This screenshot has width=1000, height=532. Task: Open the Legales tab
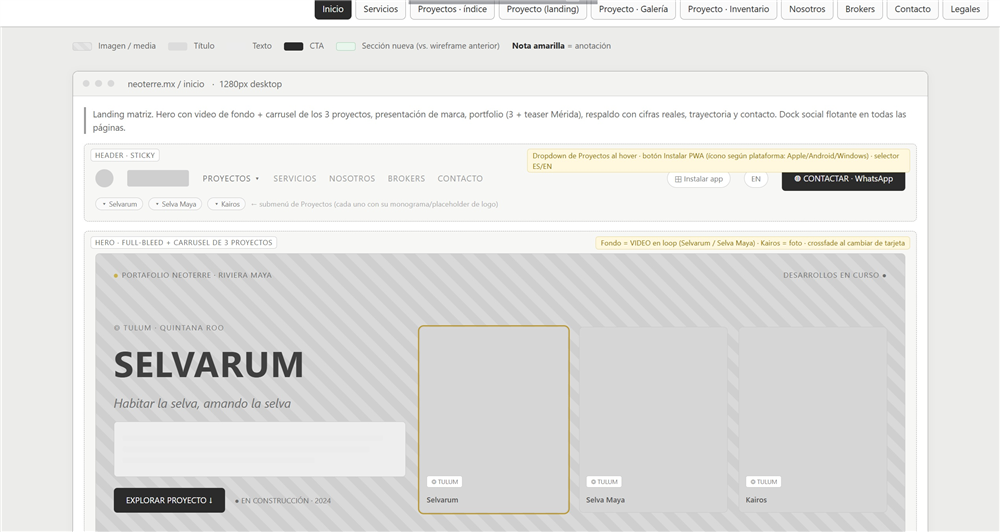click(965, 10)
